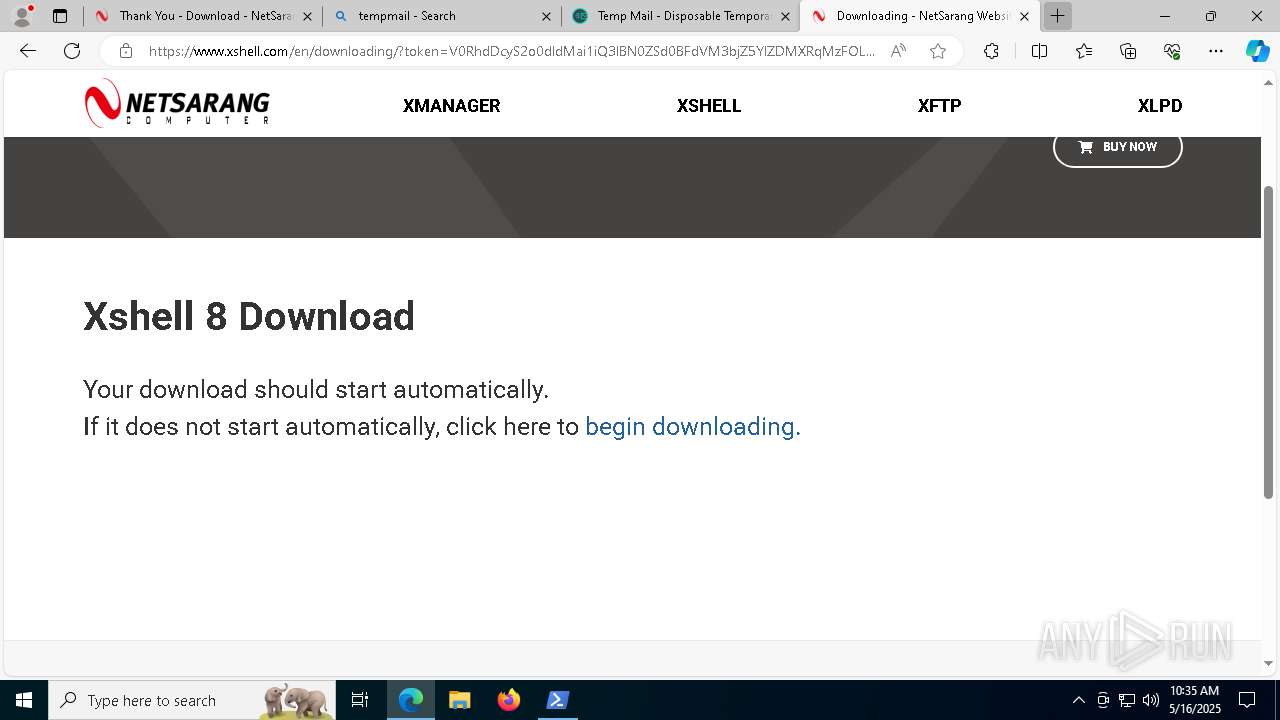Refresh the page with the reload icon
The image size is (1280, 720).
click(72, 51)
